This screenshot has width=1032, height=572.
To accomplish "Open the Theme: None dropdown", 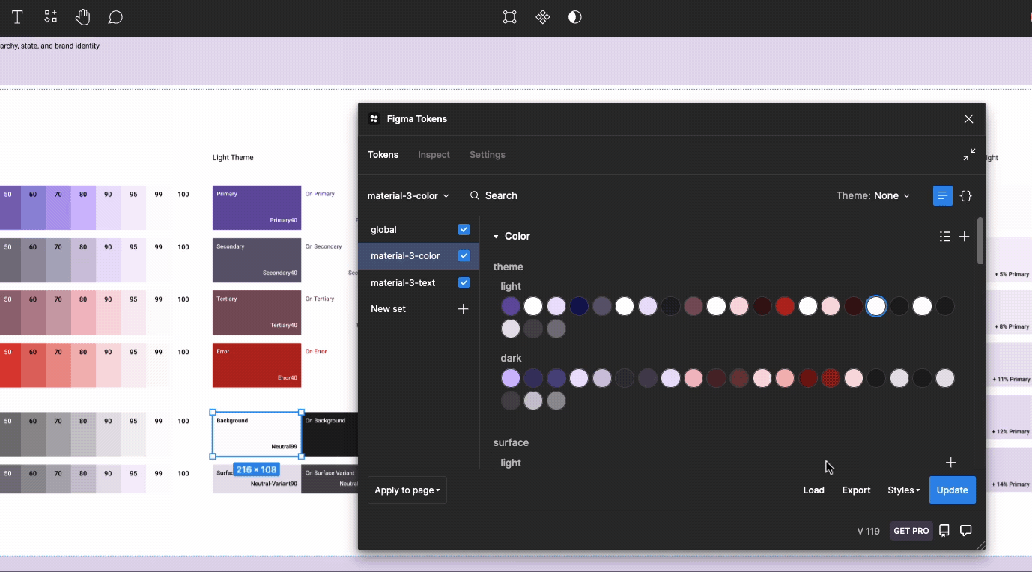I will point(873,195).
